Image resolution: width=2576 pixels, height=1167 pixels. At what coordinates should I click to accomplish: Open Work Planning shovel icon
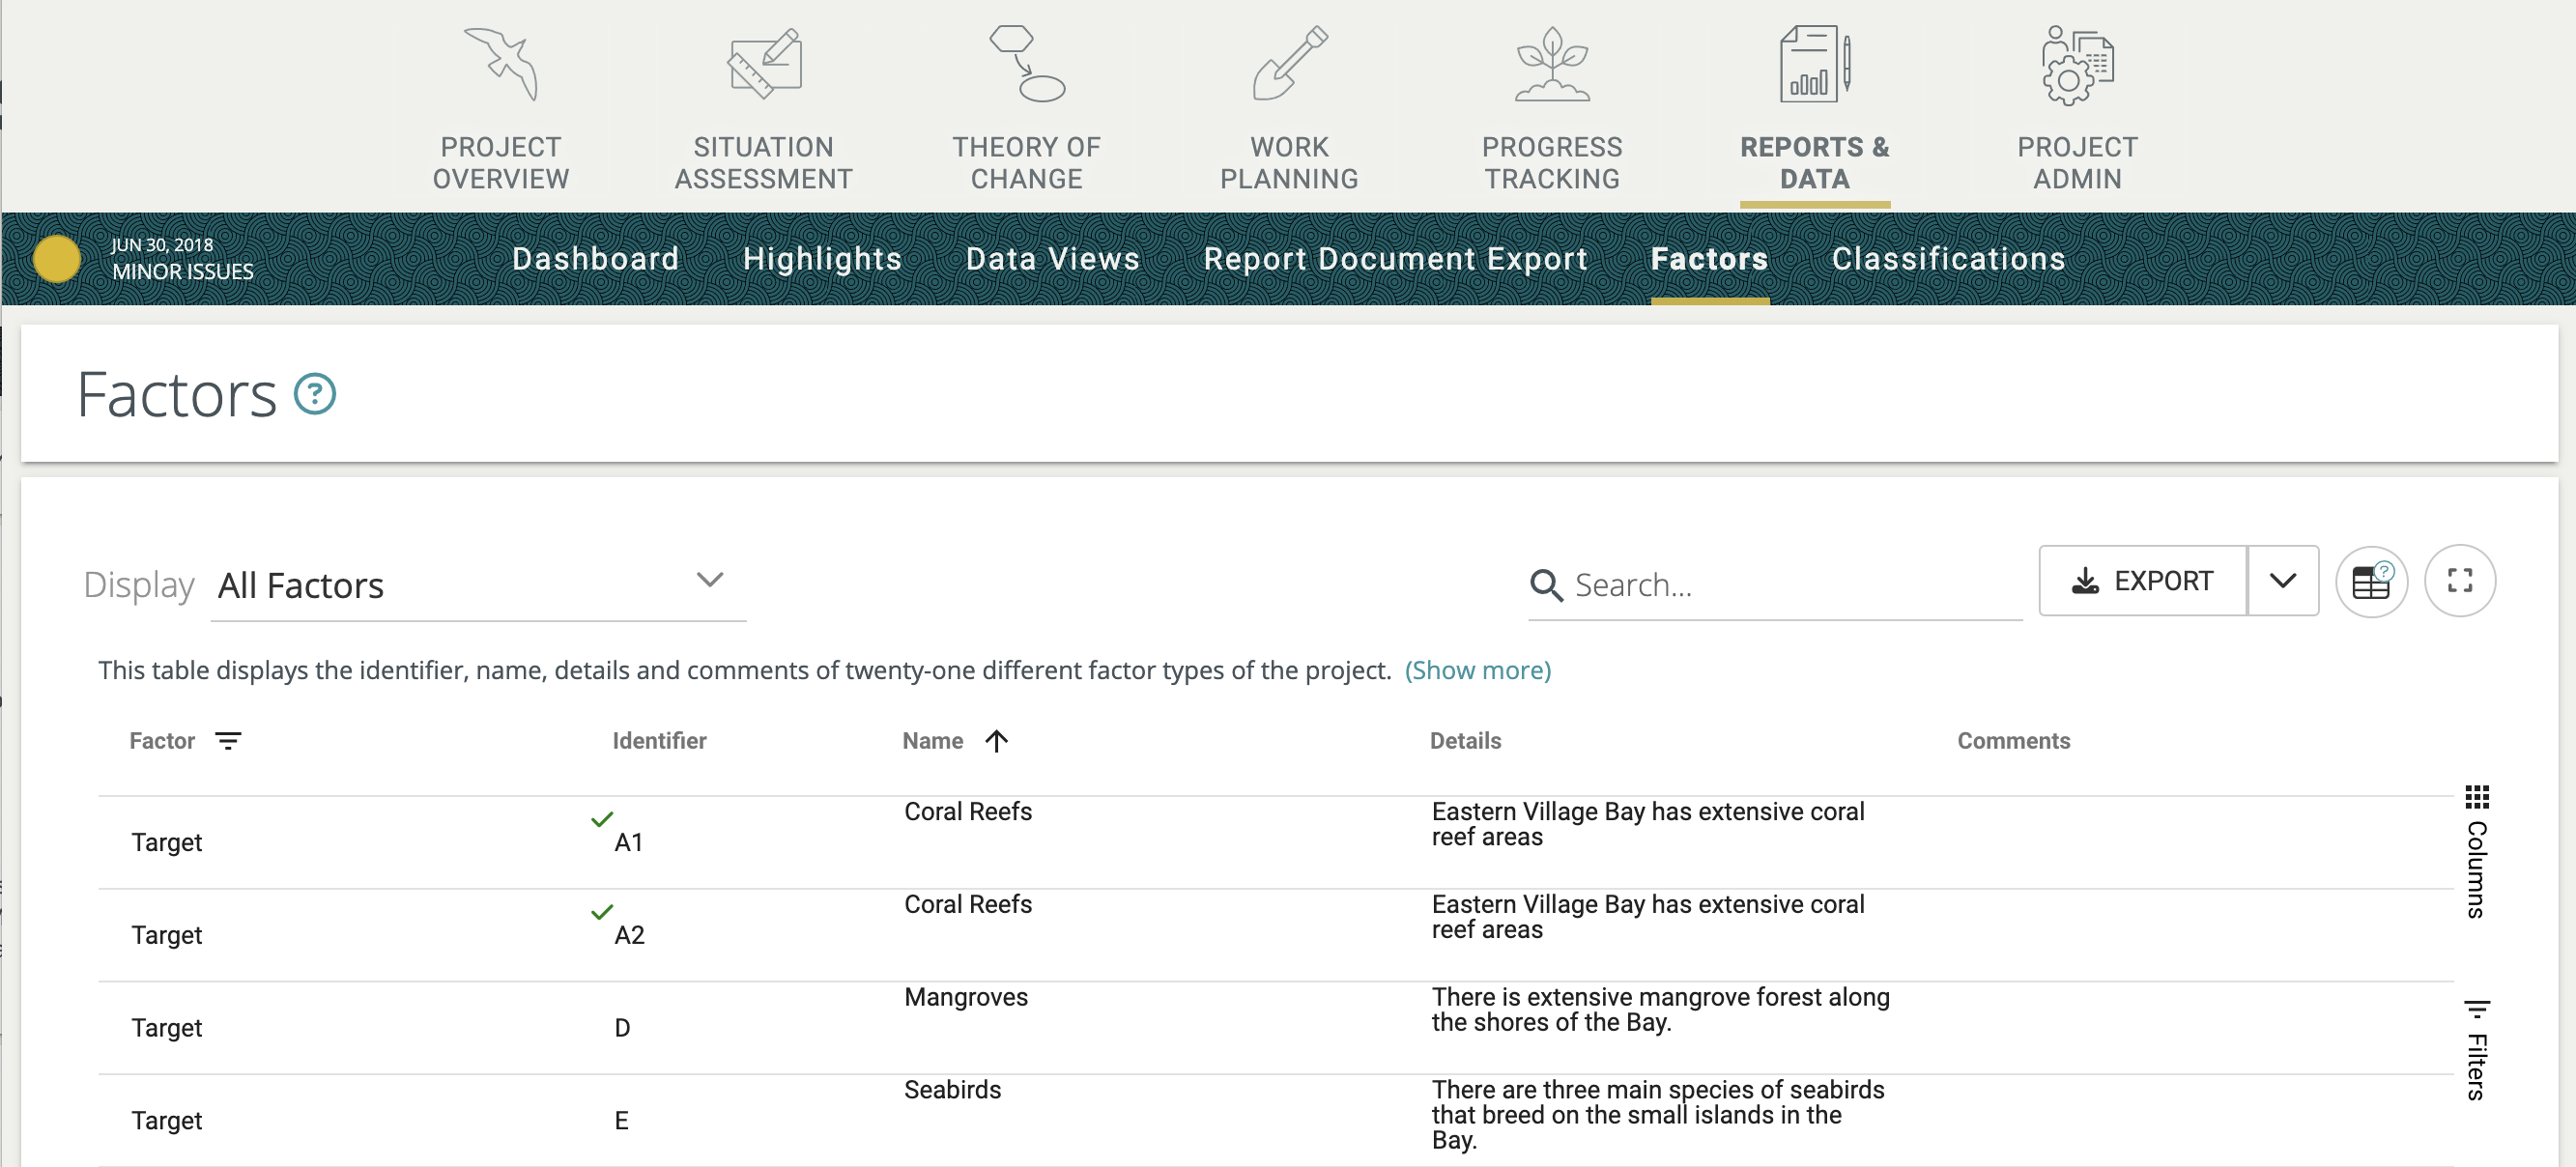click(x=1289, y=64)
